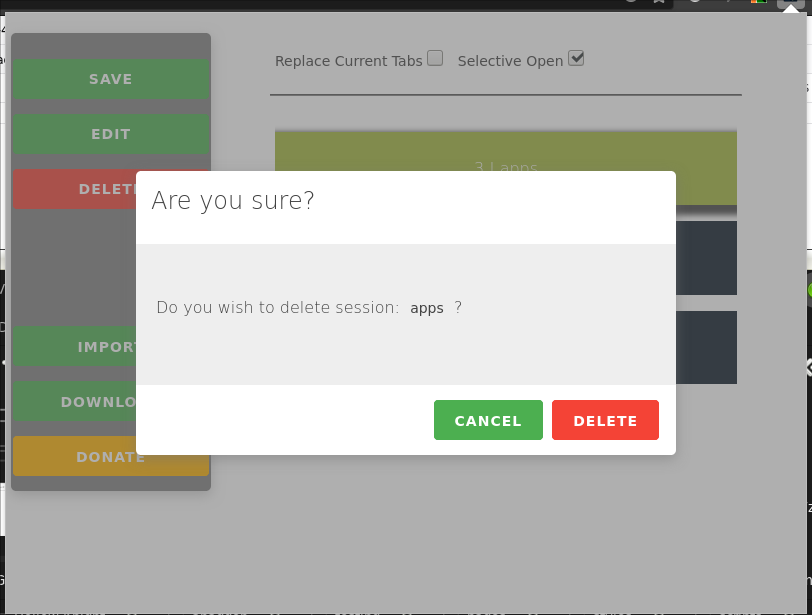Click the SAVE button in sidebar

(x=111, y=79)
